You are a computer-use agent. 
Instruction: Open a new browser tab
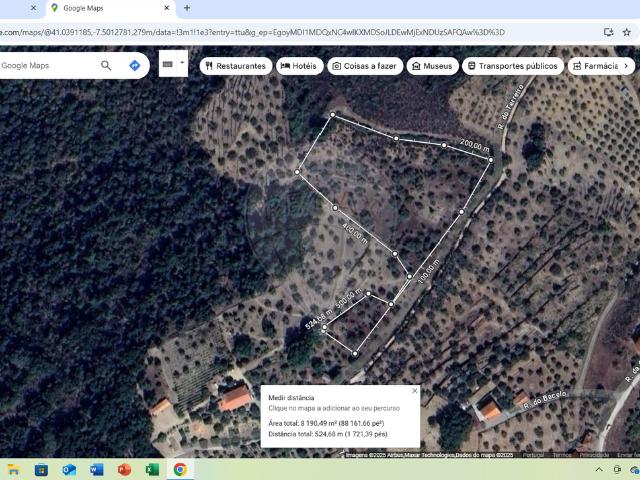pos(187,8)
